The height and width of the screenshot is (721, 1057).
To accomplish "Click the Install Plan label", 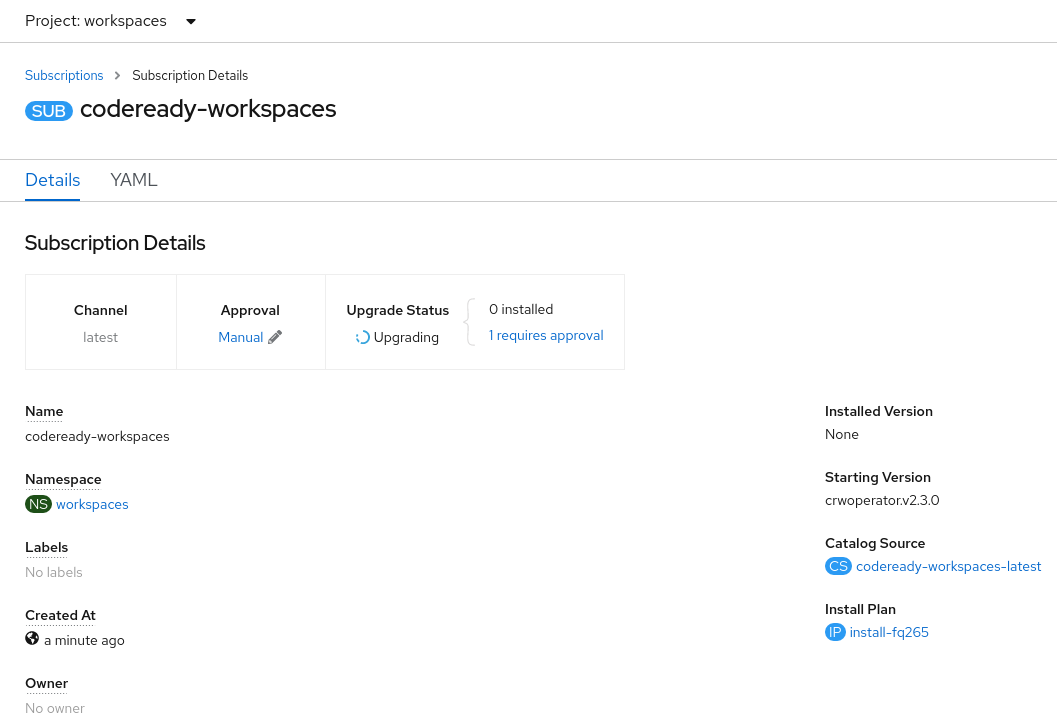I will click(860, 609).
